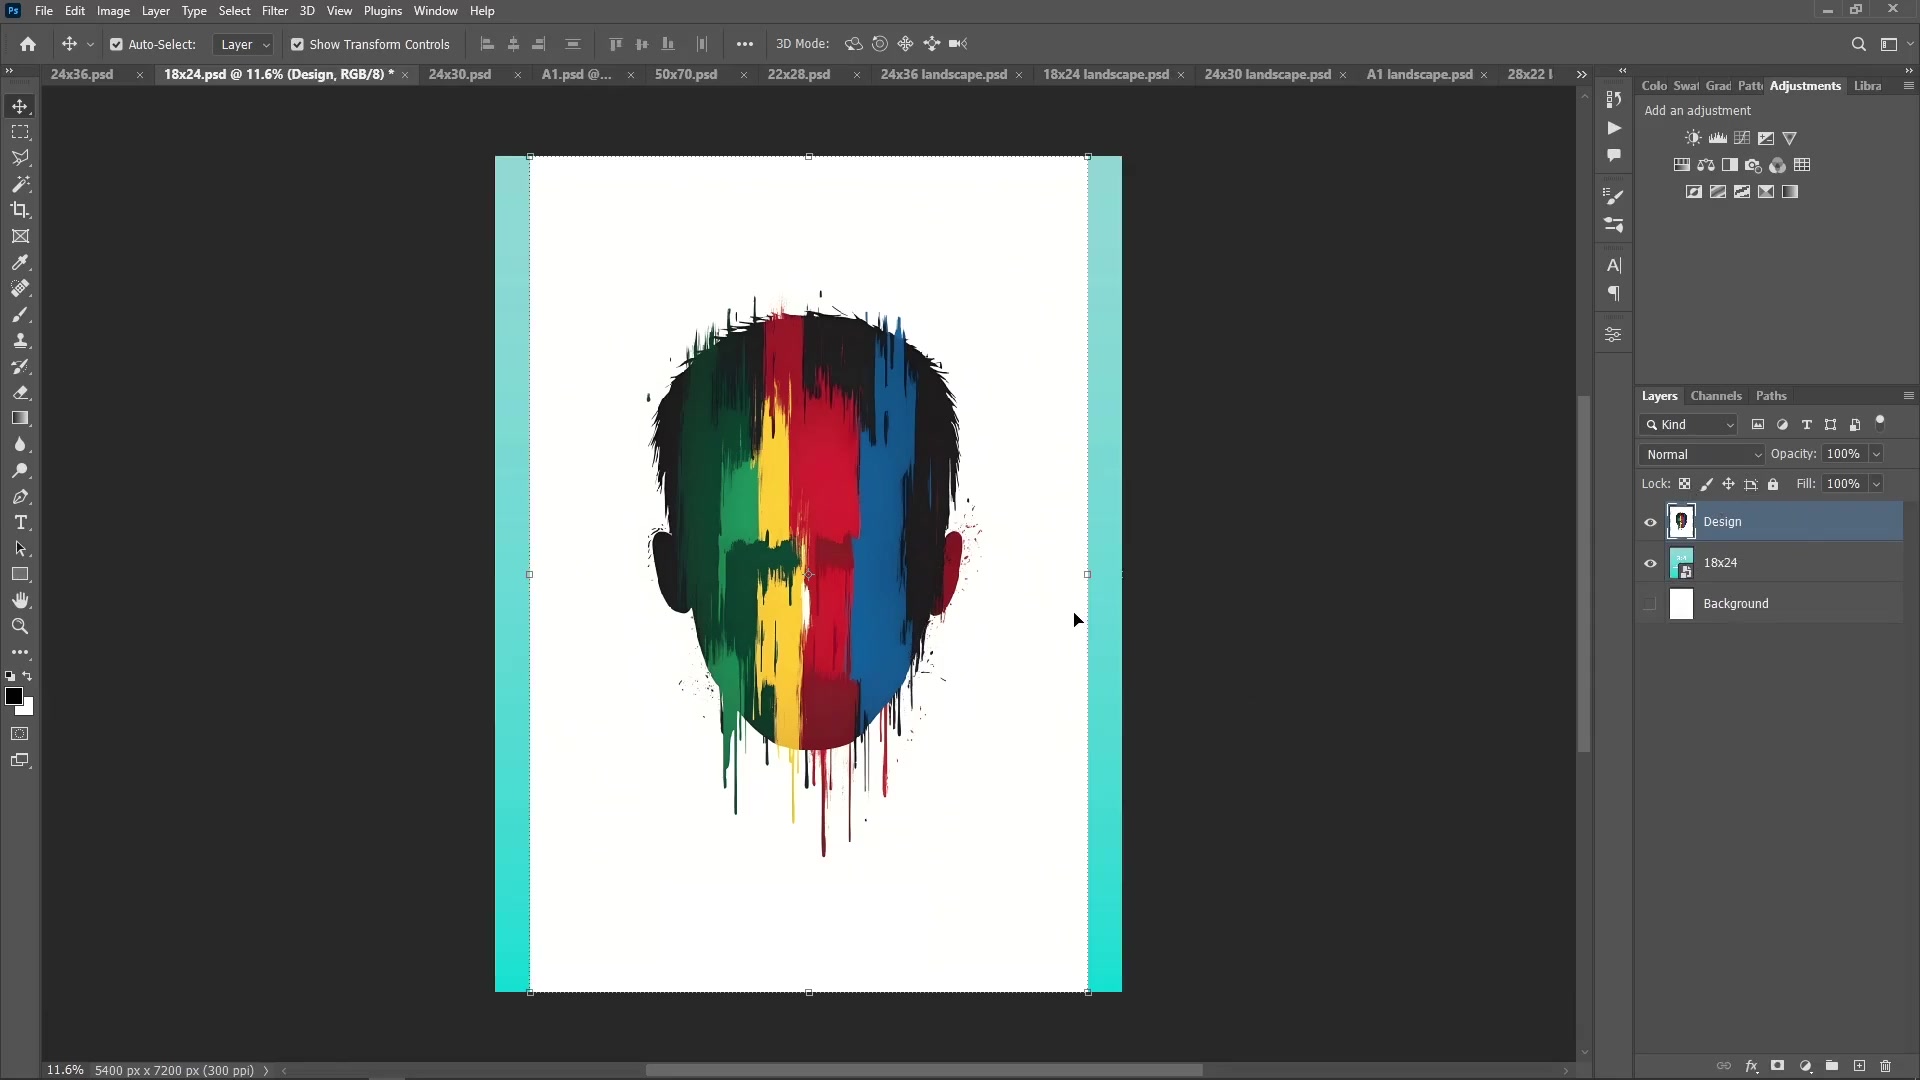Add a Brightness/Contrast adjustment layer

(1694, 138)
